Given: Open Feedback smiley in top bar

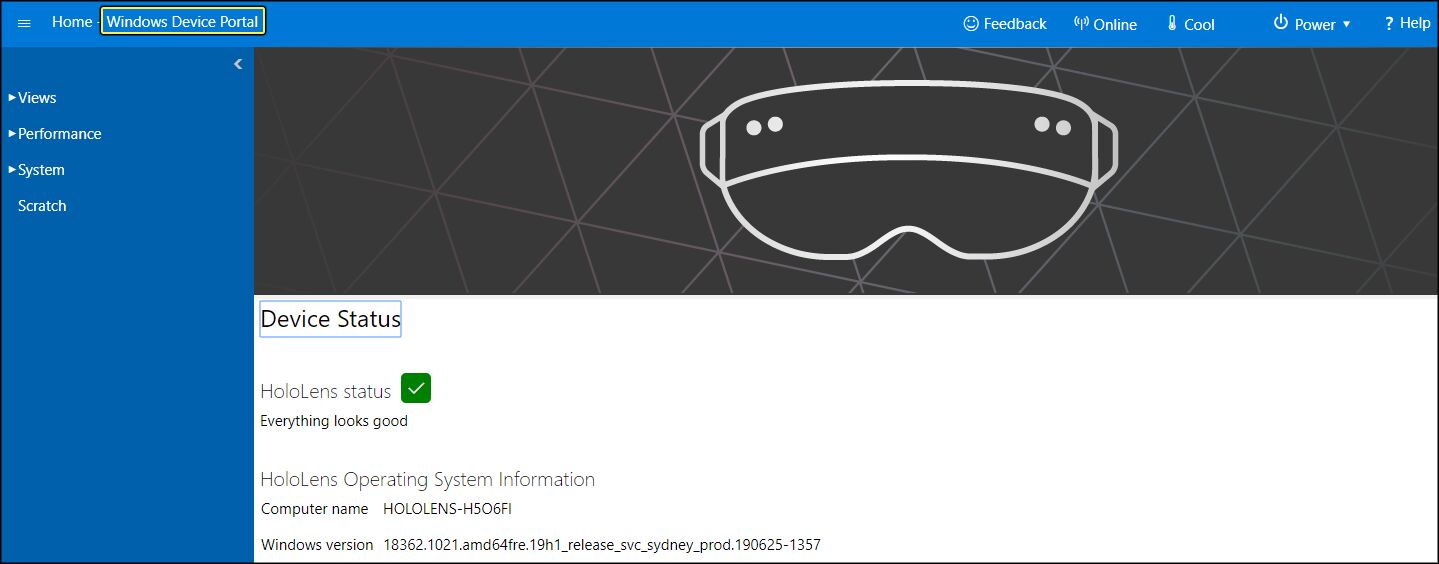Looking at the screenshot, I should tap(1005, 24).
